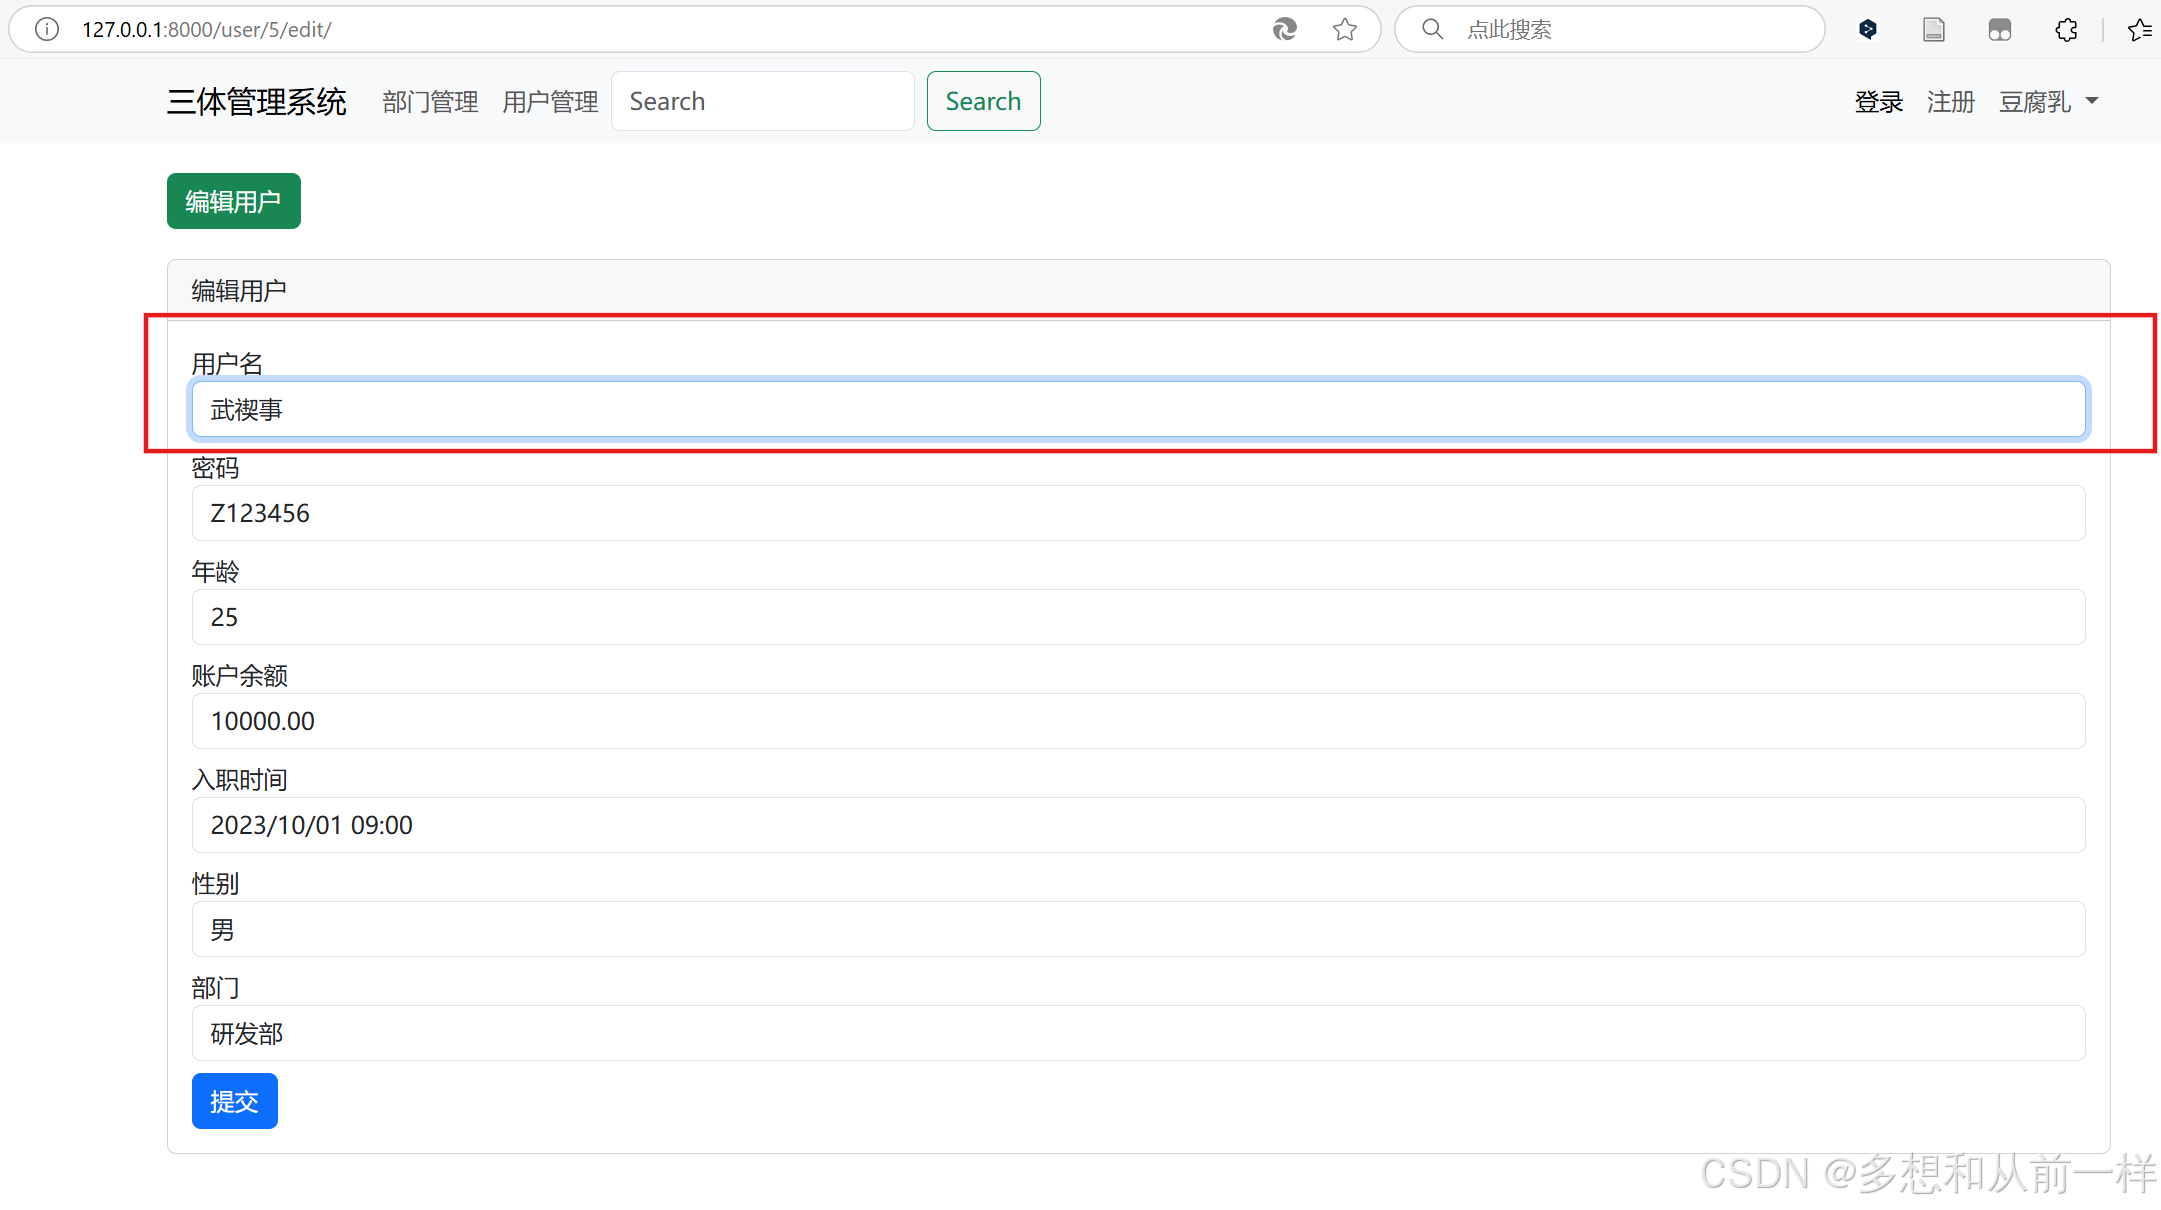Click the 登录 login link
This screenshot has height=1210, width=2161.
point(1878,101)
